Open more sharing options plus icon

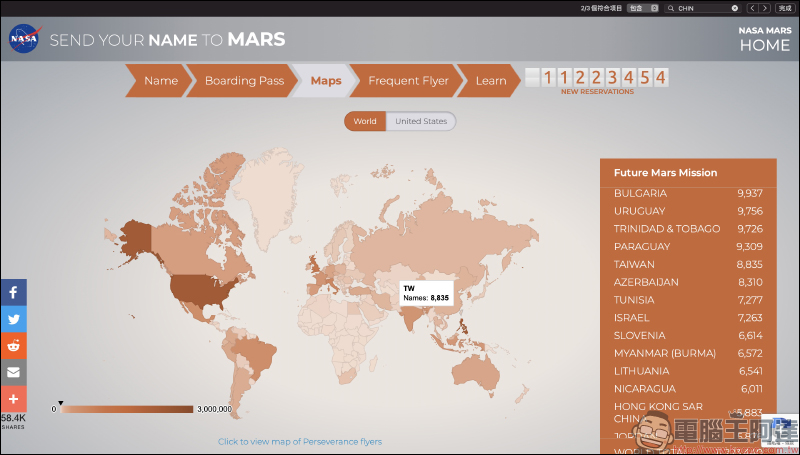pos(13,399)
